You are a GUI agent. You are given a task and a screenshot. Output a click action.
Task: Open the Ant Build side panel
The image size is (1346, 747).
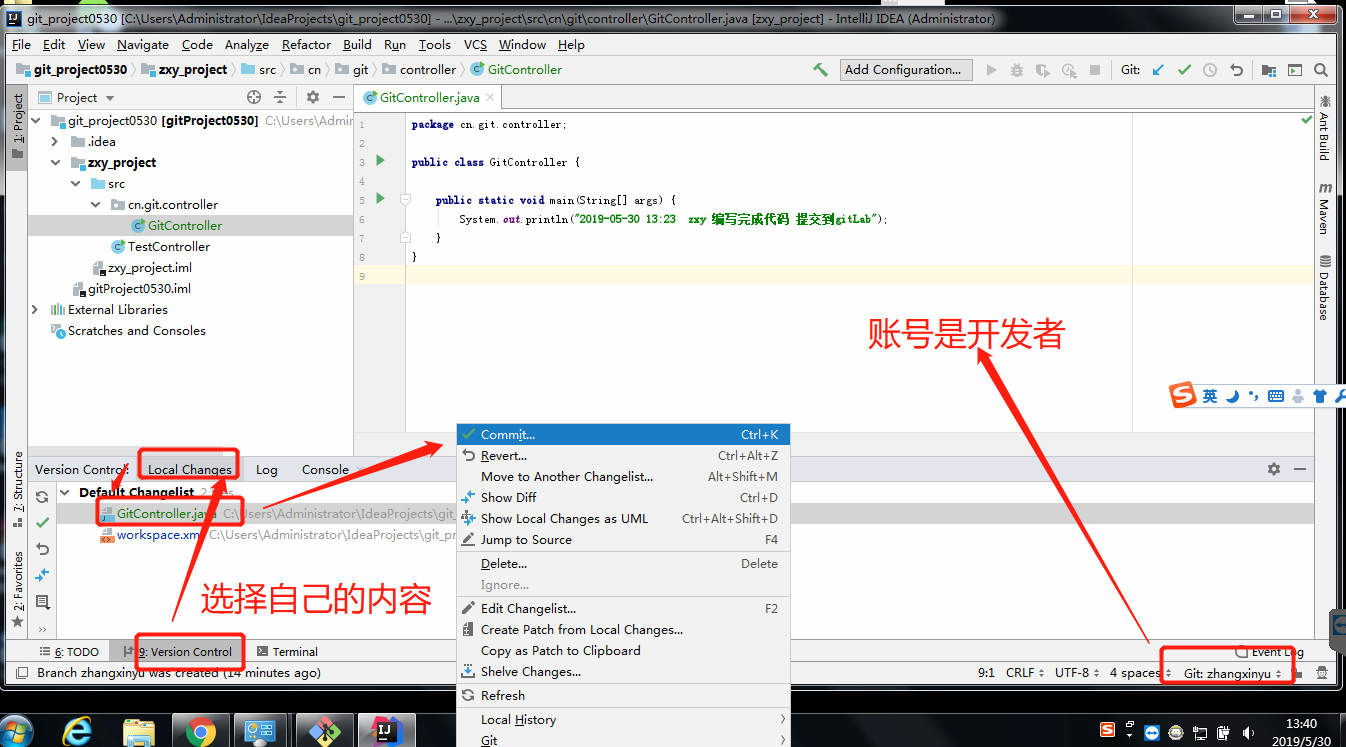[1324, 127]
